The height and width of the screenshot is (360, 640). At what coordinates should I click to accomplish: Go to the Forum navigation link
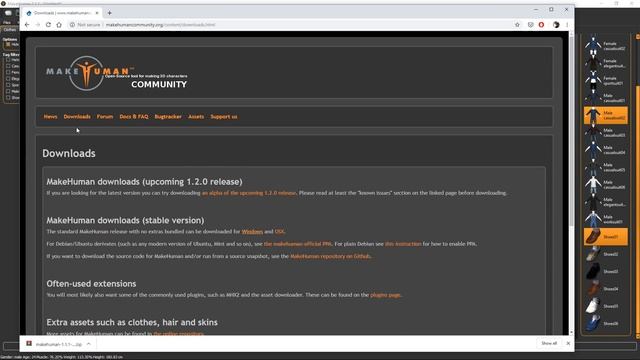105,117
